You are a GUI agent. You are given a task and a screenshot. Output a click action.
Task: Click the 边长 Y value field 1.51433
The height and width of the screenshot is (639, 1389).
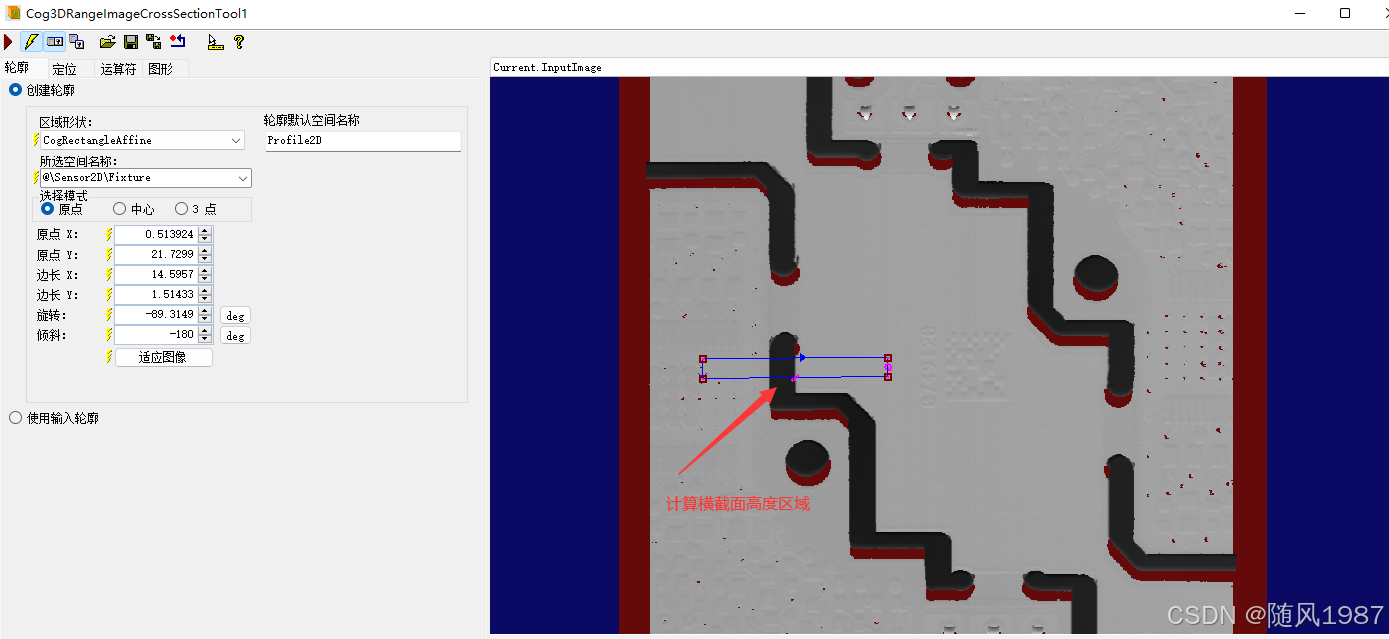(156, 295)
